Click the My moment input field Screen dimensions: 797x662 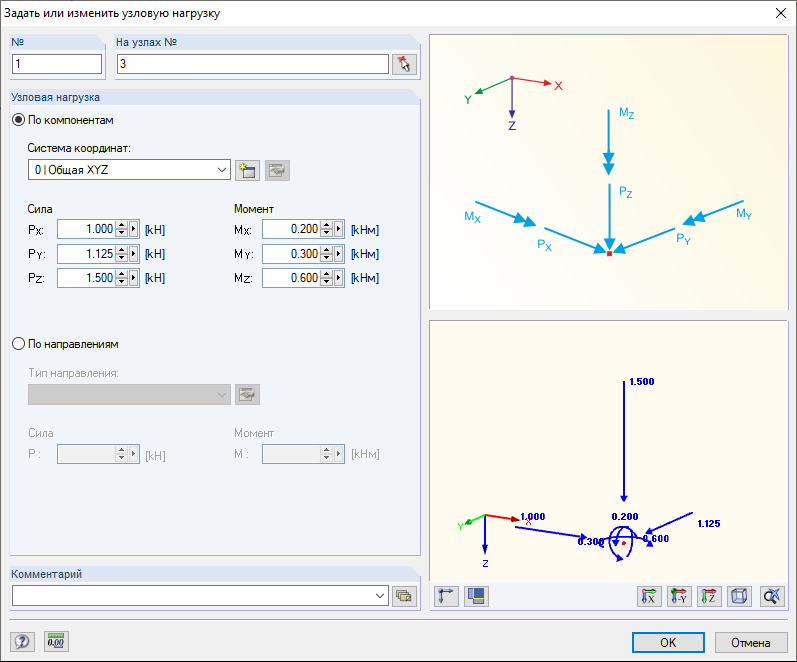point(291,254)
